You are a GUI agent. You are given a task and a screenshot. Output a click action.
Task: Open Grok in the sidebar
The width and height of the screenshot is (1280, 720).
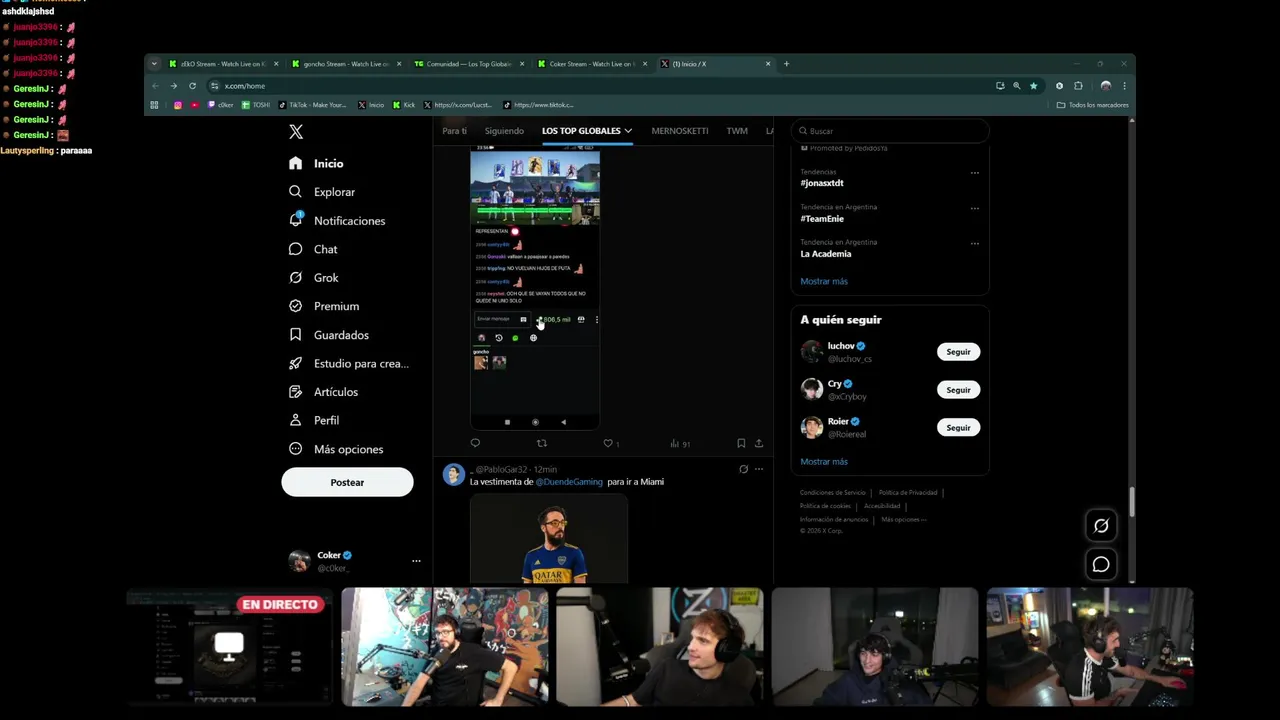(x=313, y=278)
